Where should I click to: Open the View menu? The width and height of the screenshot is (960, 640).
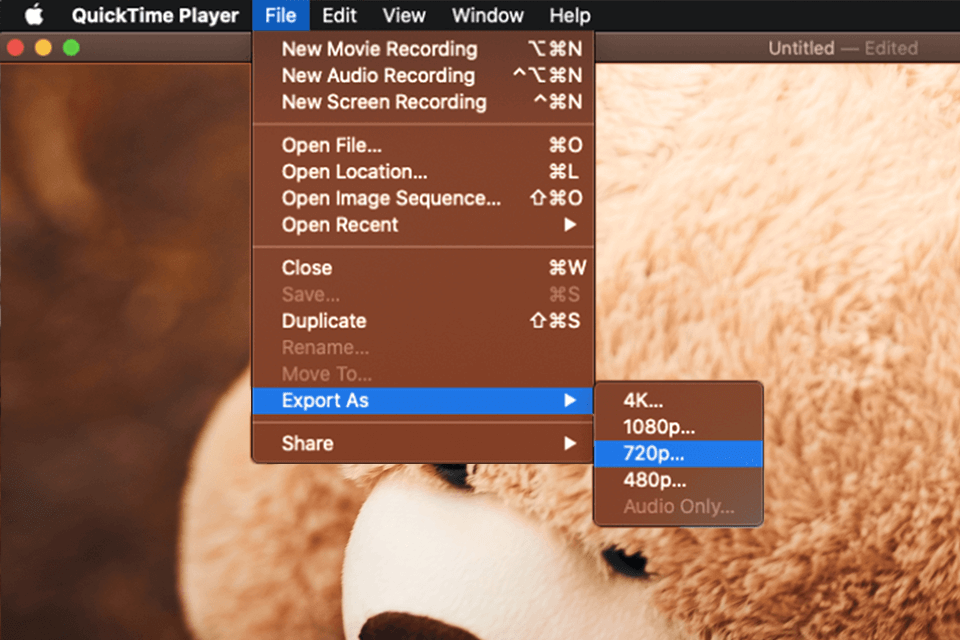[x=404, y=15]
